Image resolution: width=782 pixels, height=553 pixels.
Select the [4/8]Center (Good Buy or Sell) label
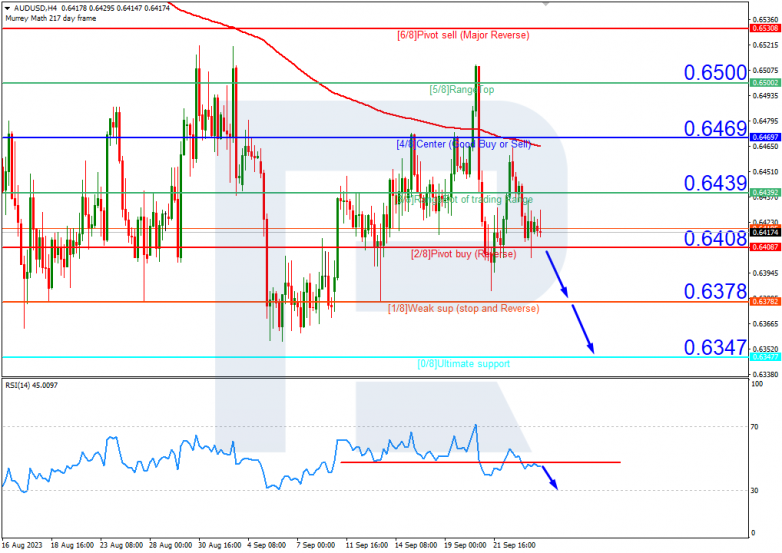[x=464, y=144]
